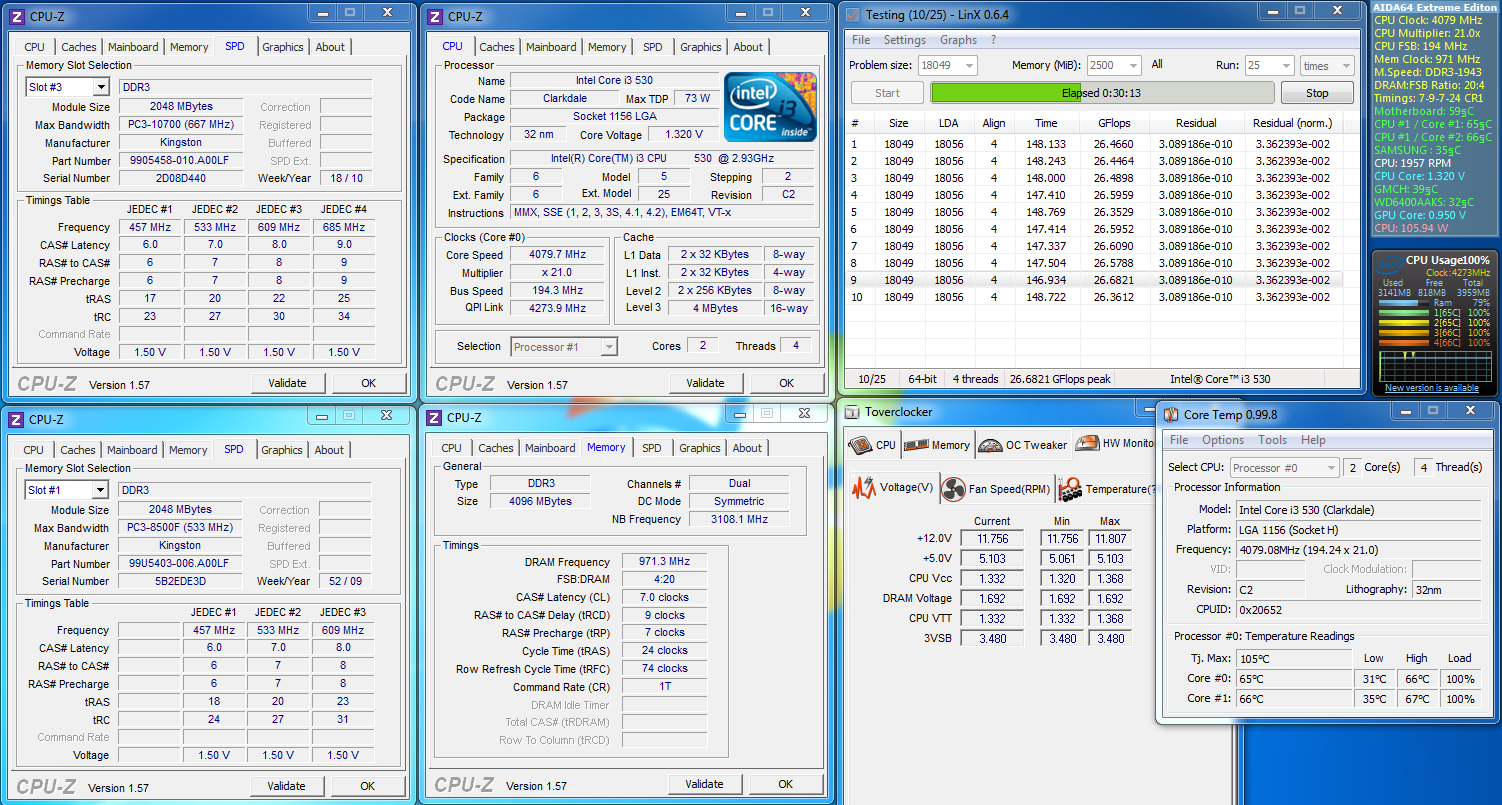Screen dimensions: 1502x805
Task: Click the Toverclocker title bar icon
Action: pos(852,412)
